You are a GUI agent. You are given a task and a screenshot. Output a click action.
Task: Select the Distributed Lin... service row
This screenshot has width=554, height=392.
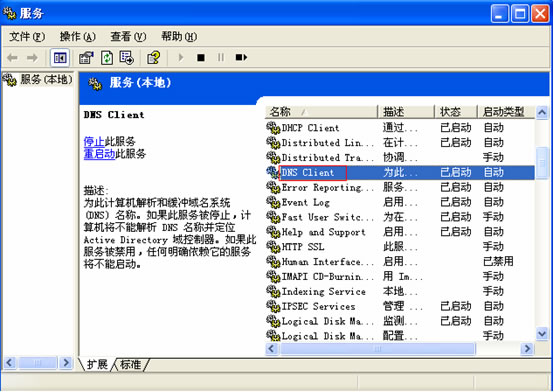(x=400, y=143)
